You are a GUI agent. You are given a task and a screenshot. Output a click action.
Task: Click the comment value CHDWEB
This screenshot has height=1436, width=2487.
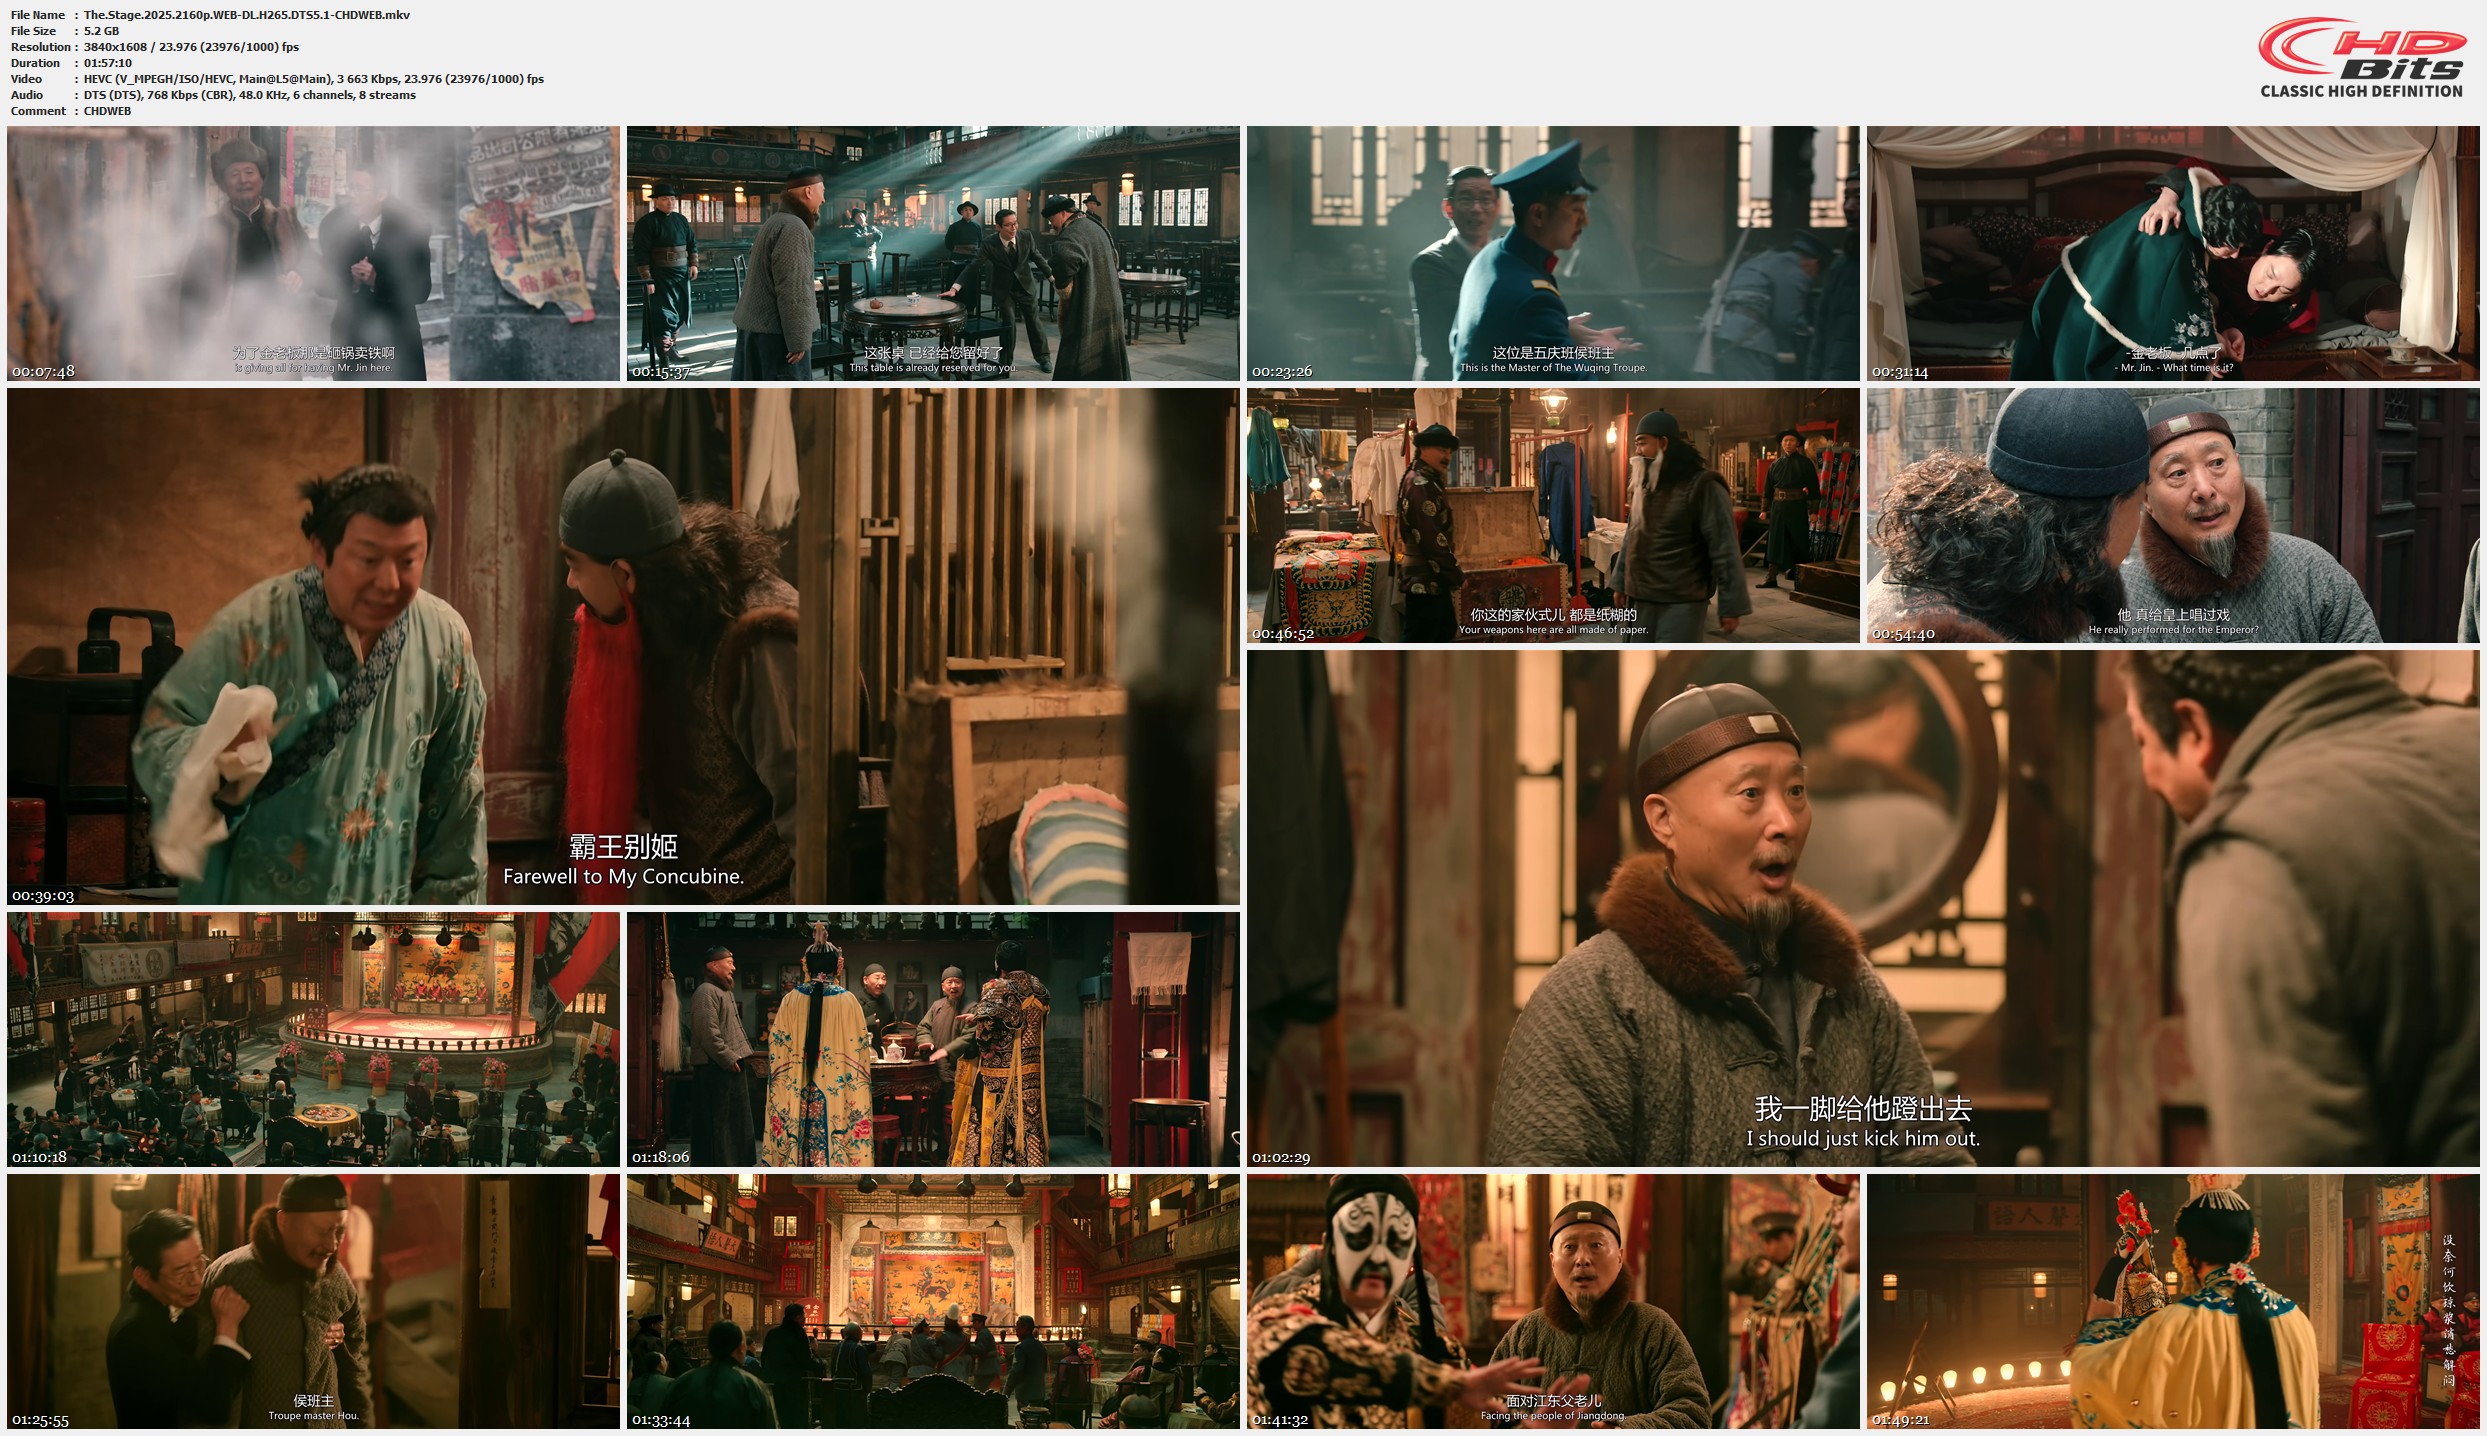point(107,111)
